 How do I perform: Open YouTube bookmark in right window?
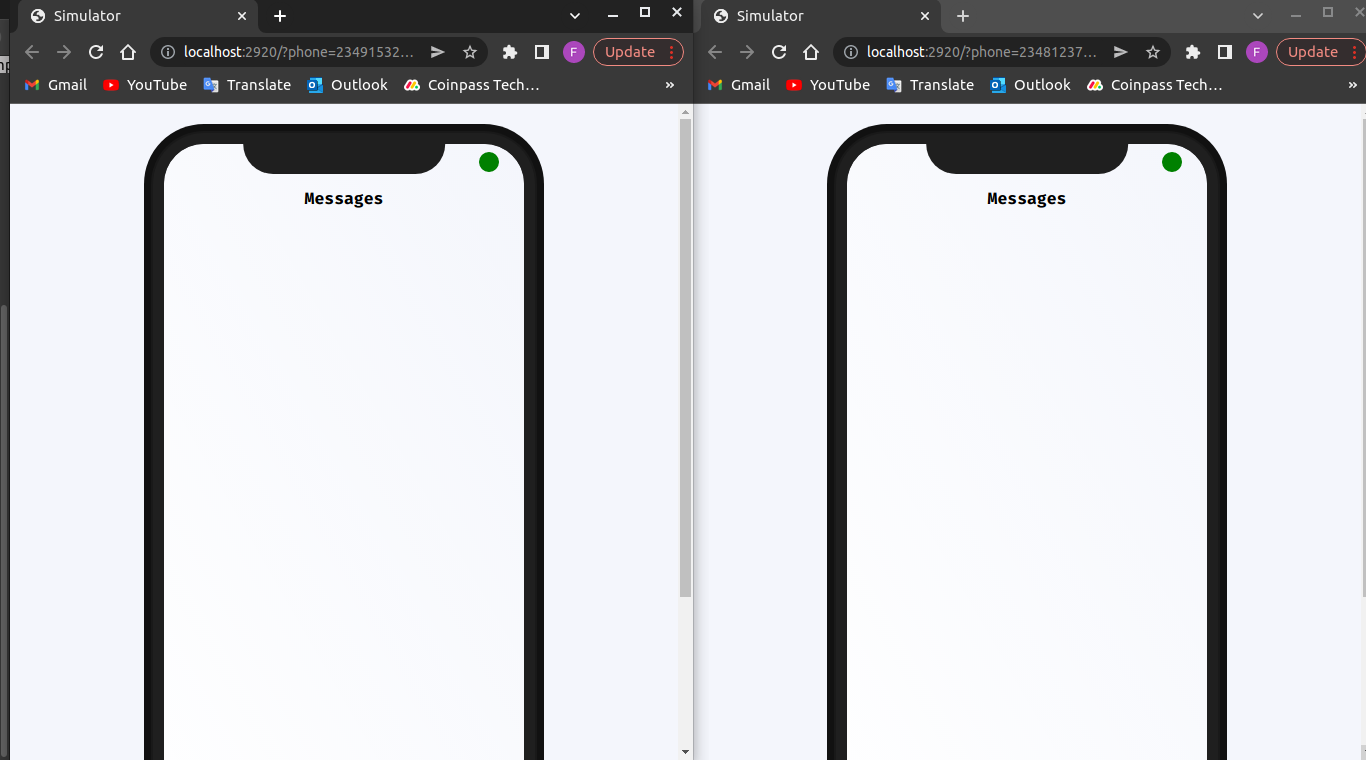coord(828,85)
